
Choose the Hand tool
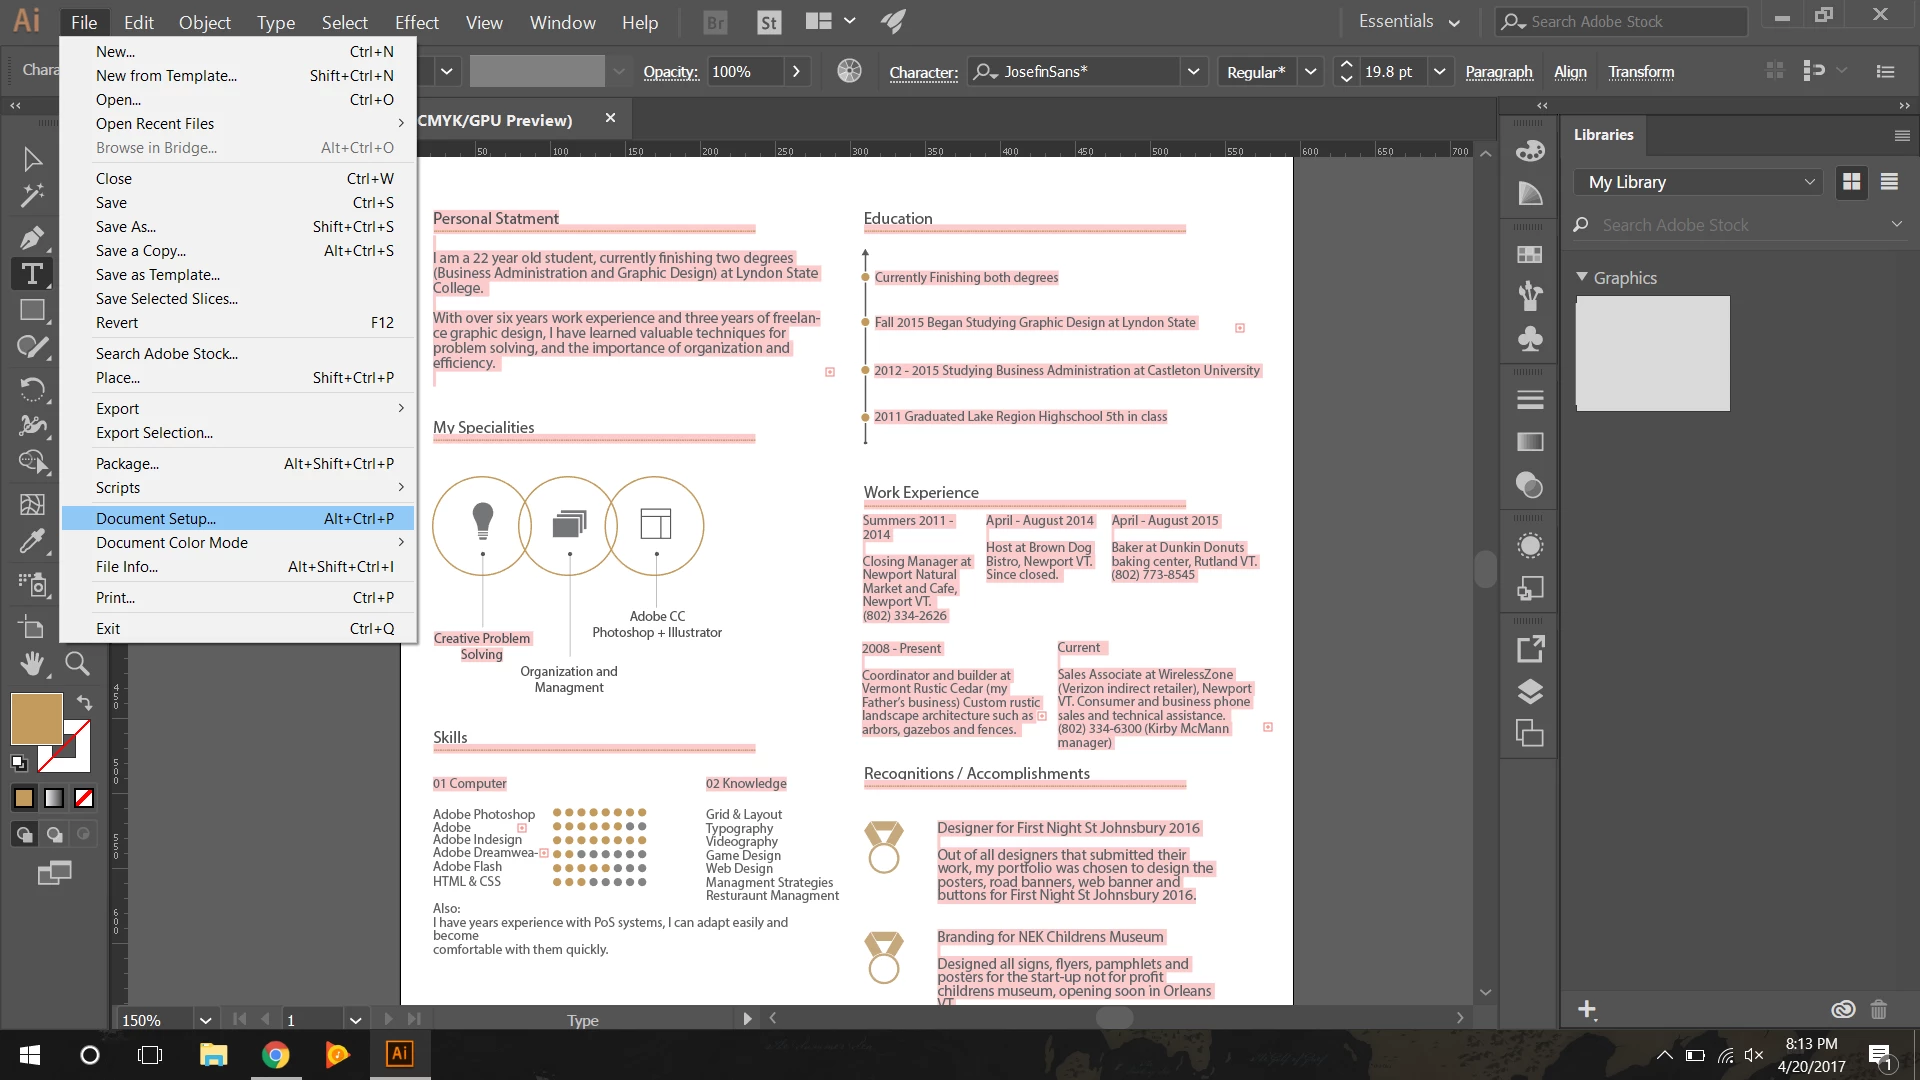tap(32, 663)
